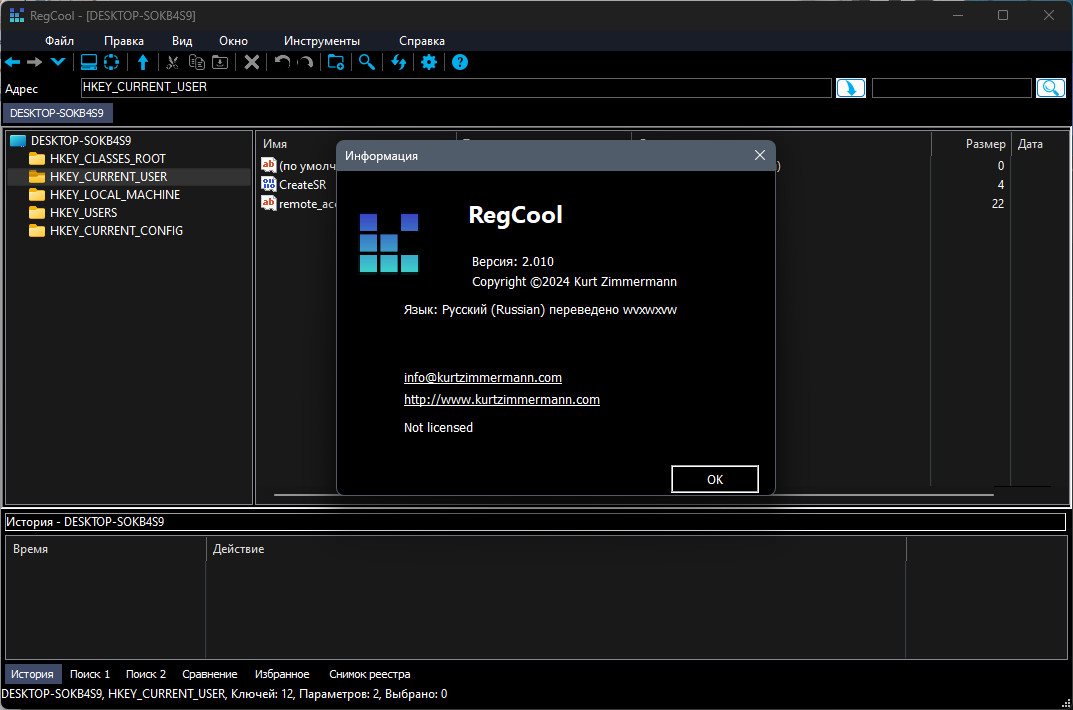
Task: Open settings via the gear icon
Action: [429, 62]
